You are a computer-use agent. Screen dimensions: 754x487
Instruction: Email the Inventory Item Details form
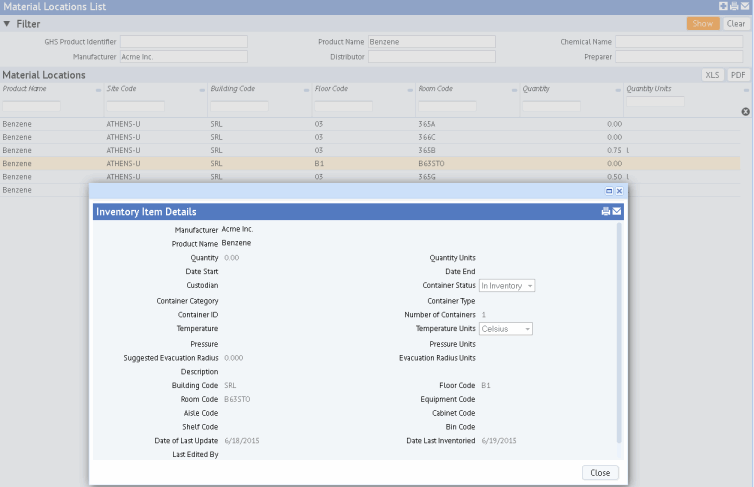click(x=617, y=212)
